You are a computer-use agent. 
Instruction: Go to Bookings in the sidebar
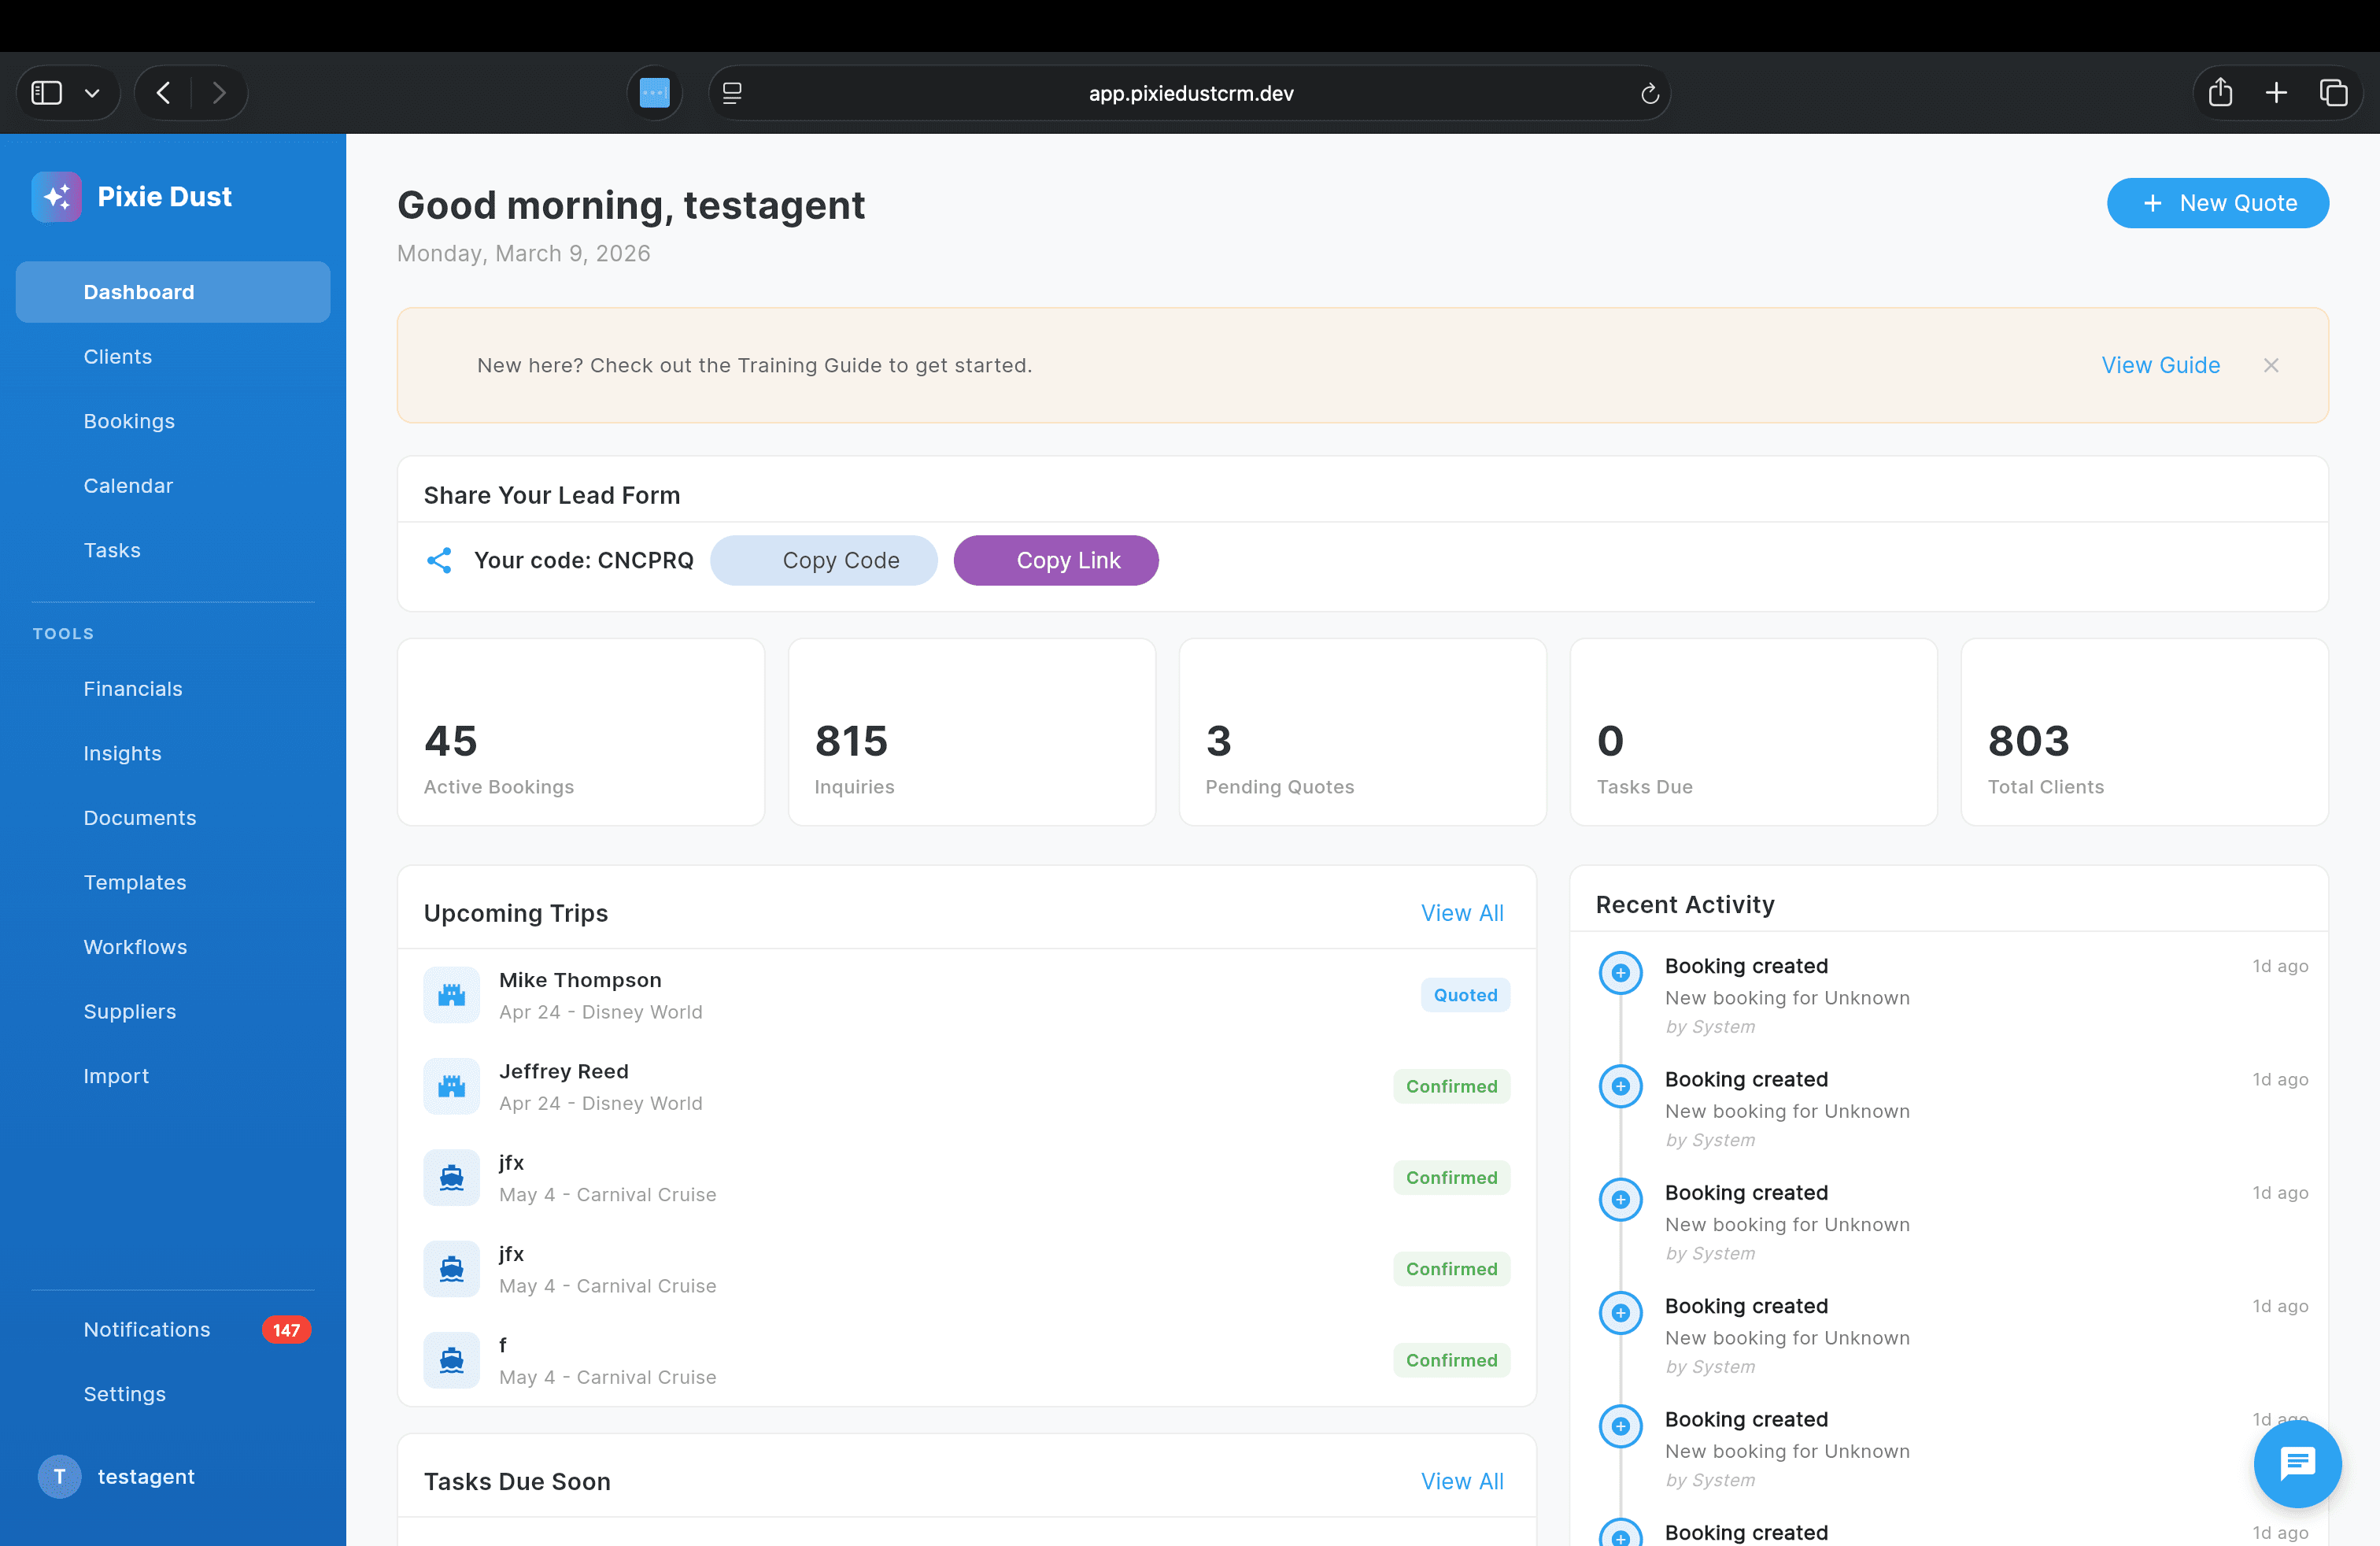pos(173,421)
